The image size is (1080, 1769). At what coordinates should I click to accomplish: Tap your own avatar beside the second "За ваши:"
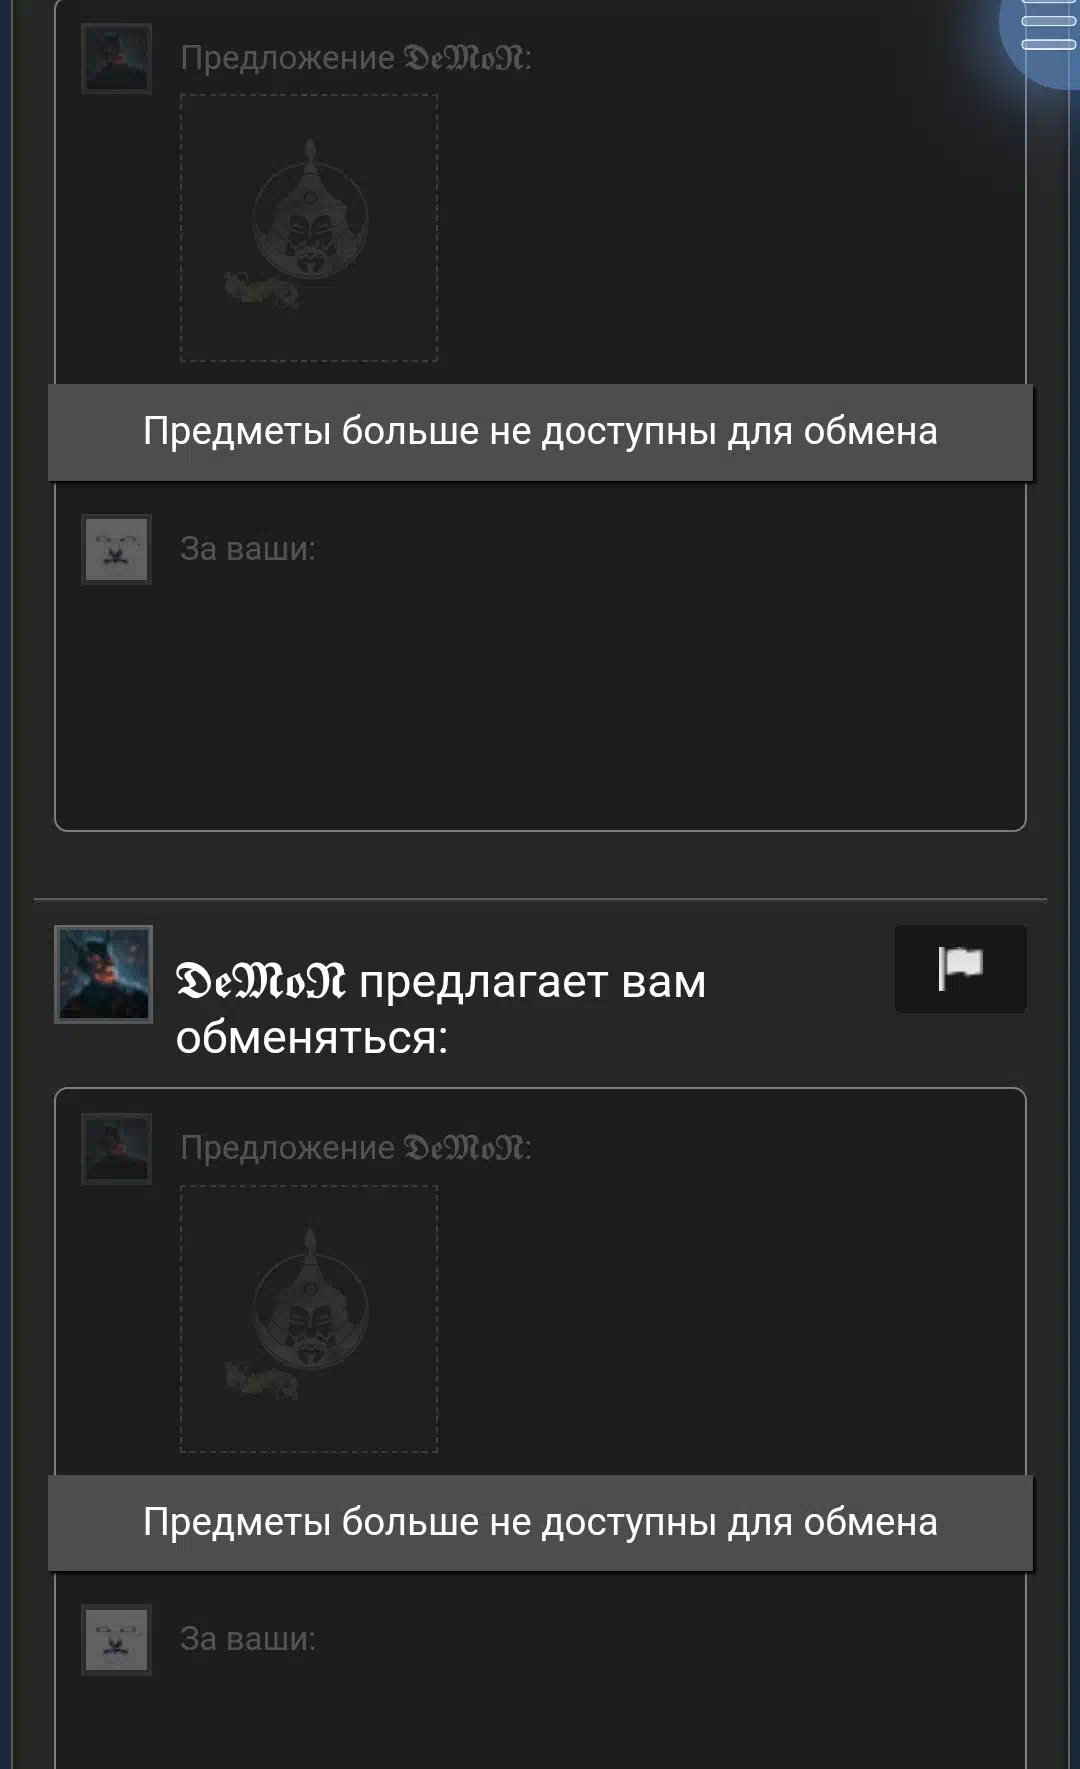tap(116, 1640)
